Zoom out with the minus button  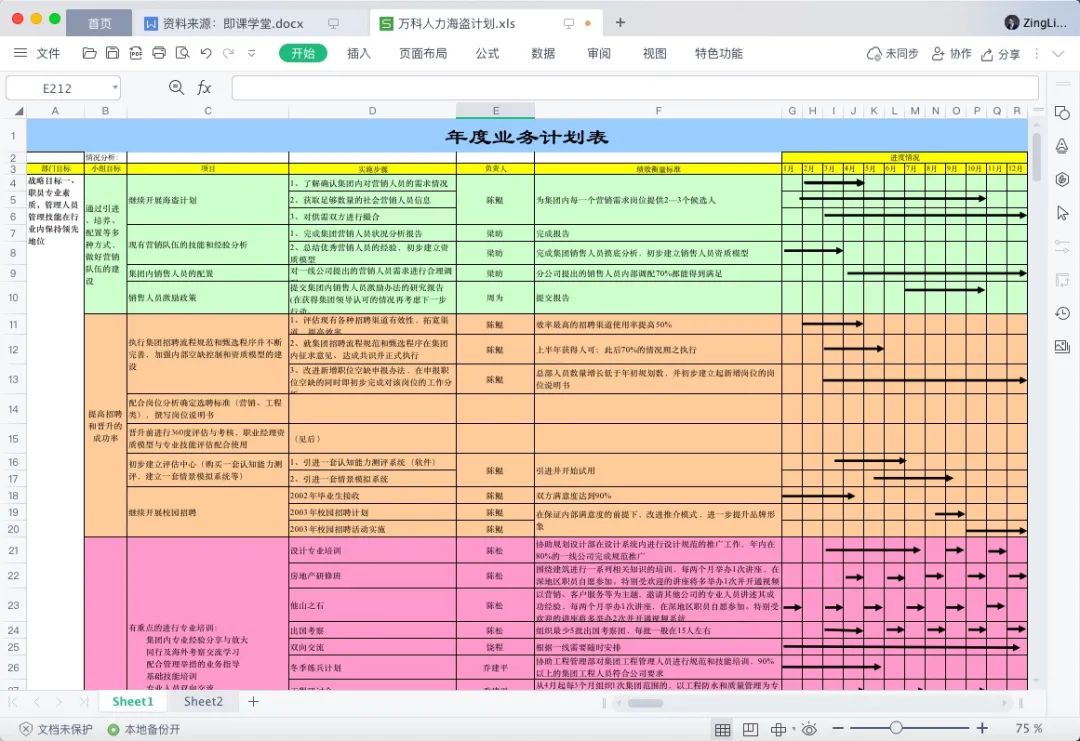(x=838, y=728)
